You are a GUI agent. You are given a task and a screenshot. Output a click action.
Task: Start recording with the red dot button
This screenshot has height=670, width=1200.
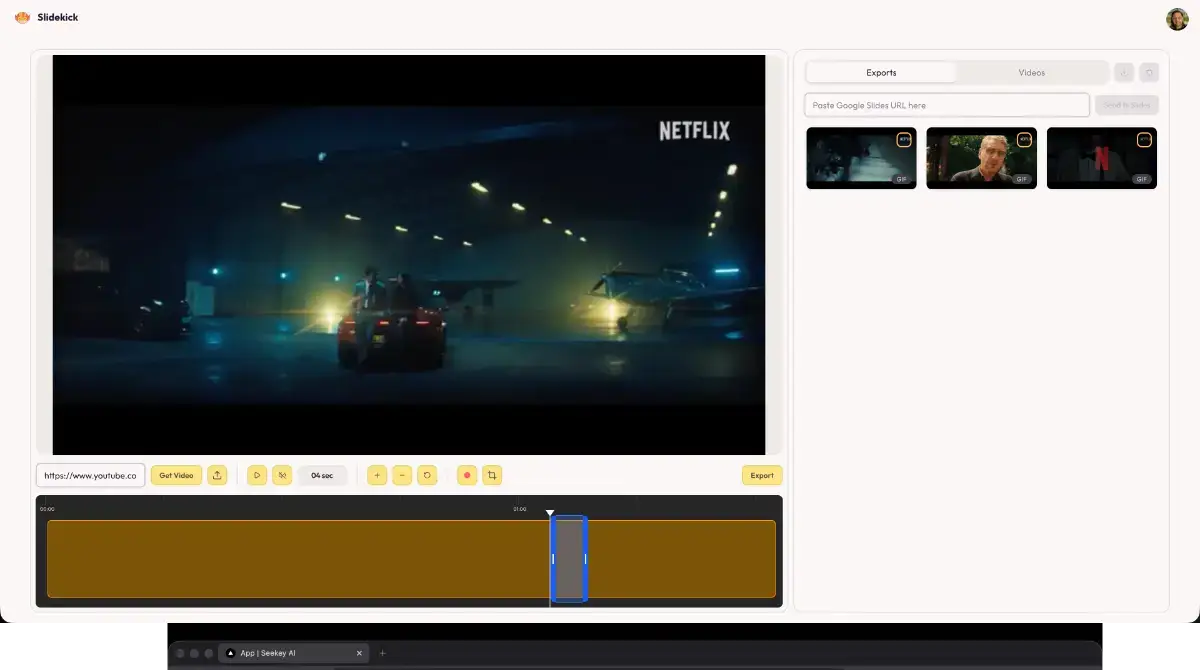[x=467, y=475]
